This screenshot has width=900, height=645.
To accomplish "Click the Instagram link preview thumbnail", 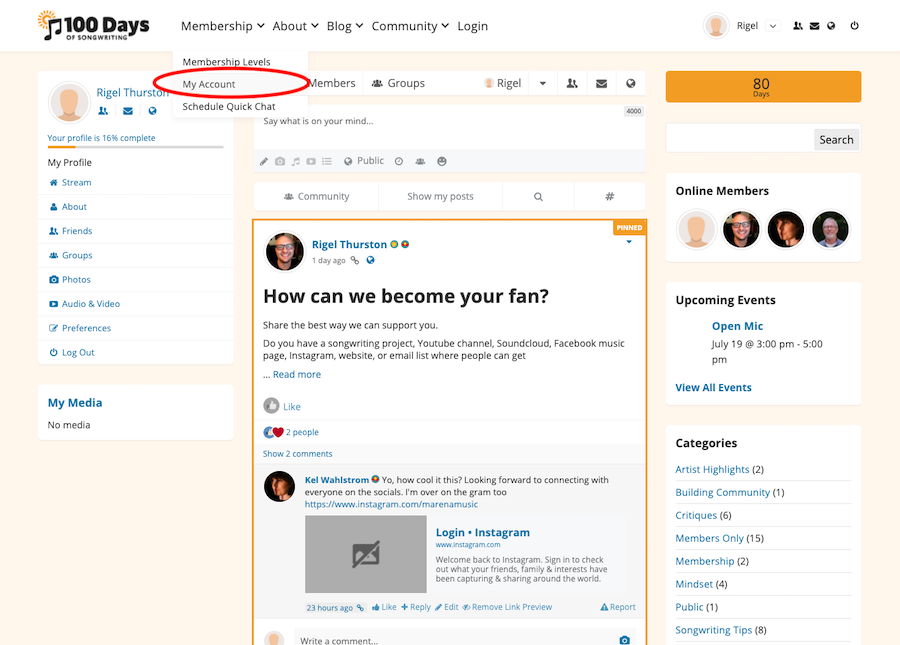I will tap(366, 554).
